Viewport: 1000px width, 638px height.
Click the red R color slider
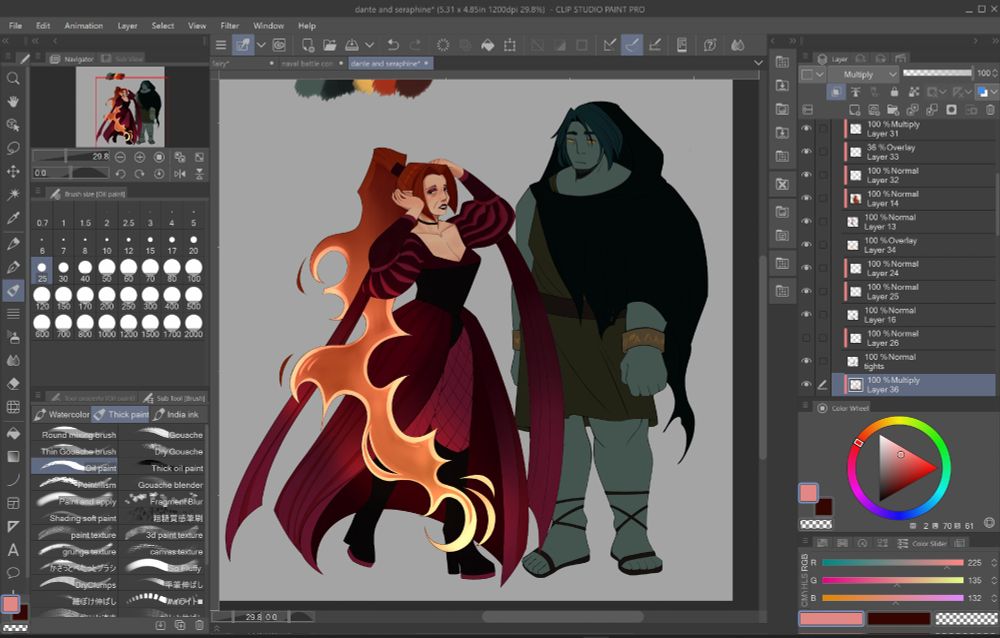pyautogui.click(x=892, y=563)
